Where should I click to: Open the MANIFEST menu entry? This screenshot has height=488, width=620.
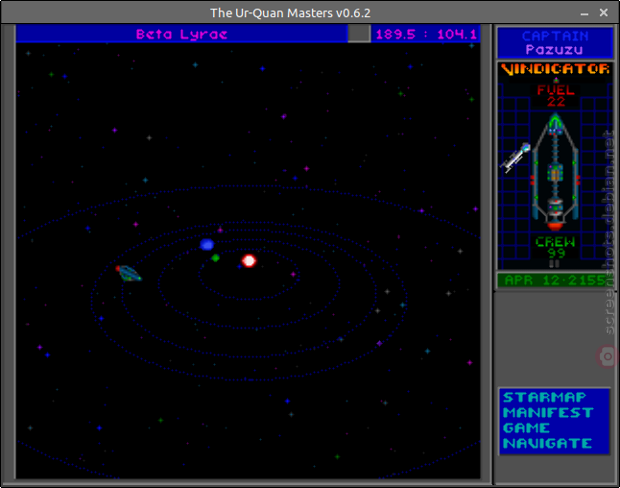point(548,413)
